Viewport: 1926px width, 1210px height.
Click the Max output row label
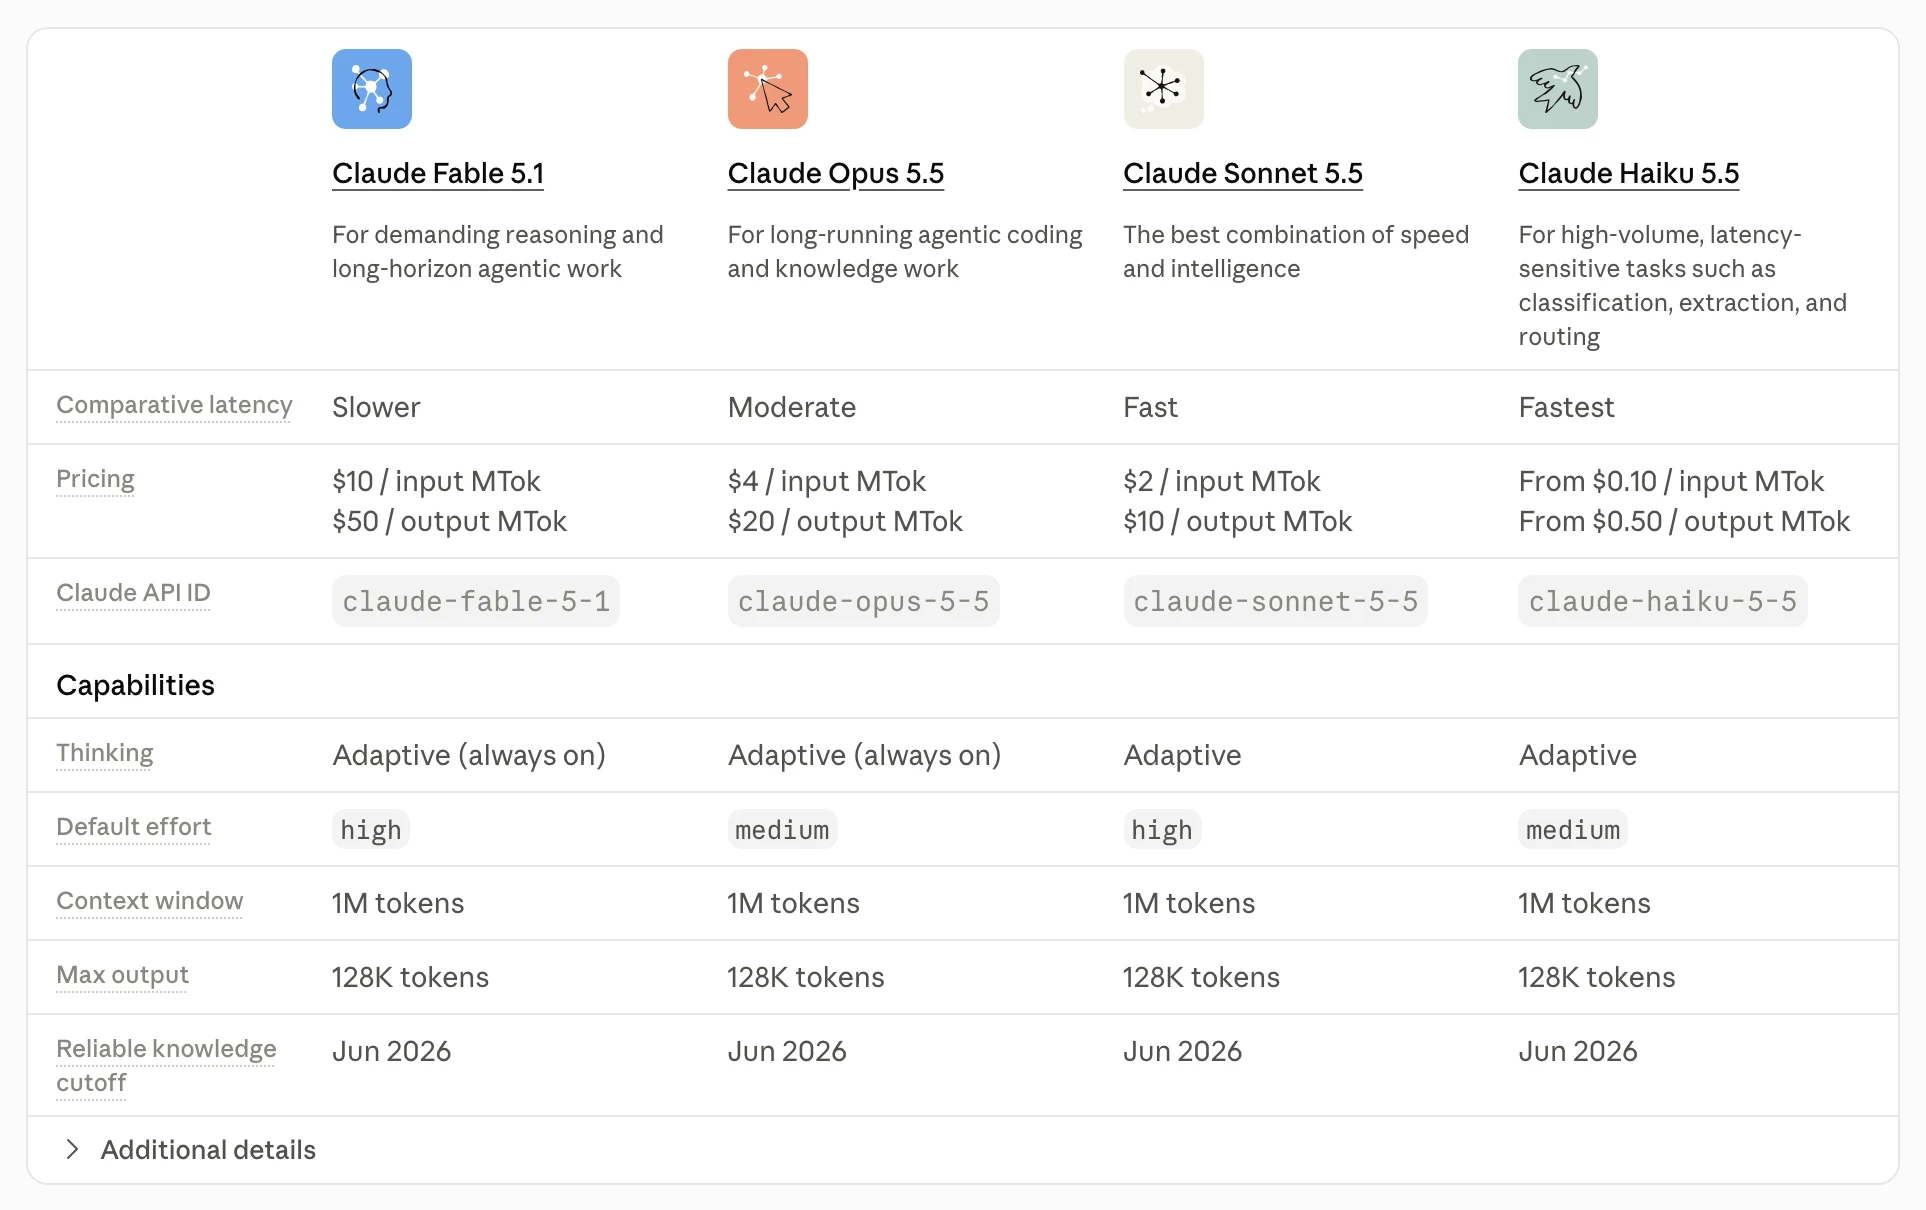(x=122, y=975)
